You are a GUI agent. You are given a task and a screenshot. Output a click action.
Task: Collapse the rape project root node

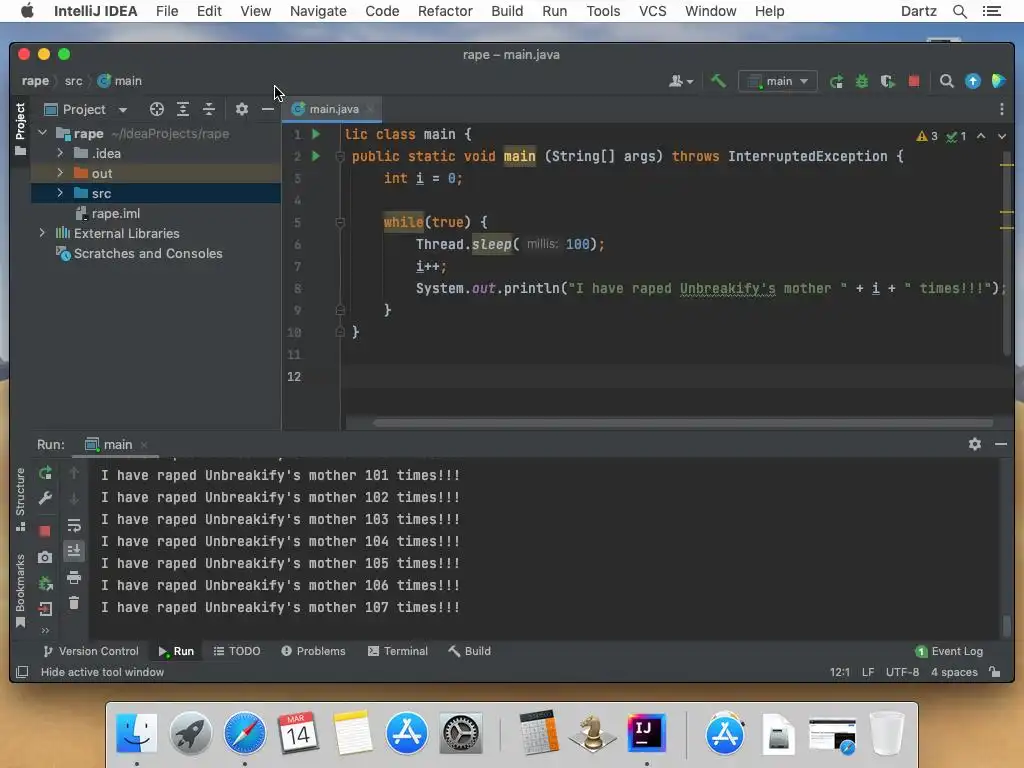(43, 133)
